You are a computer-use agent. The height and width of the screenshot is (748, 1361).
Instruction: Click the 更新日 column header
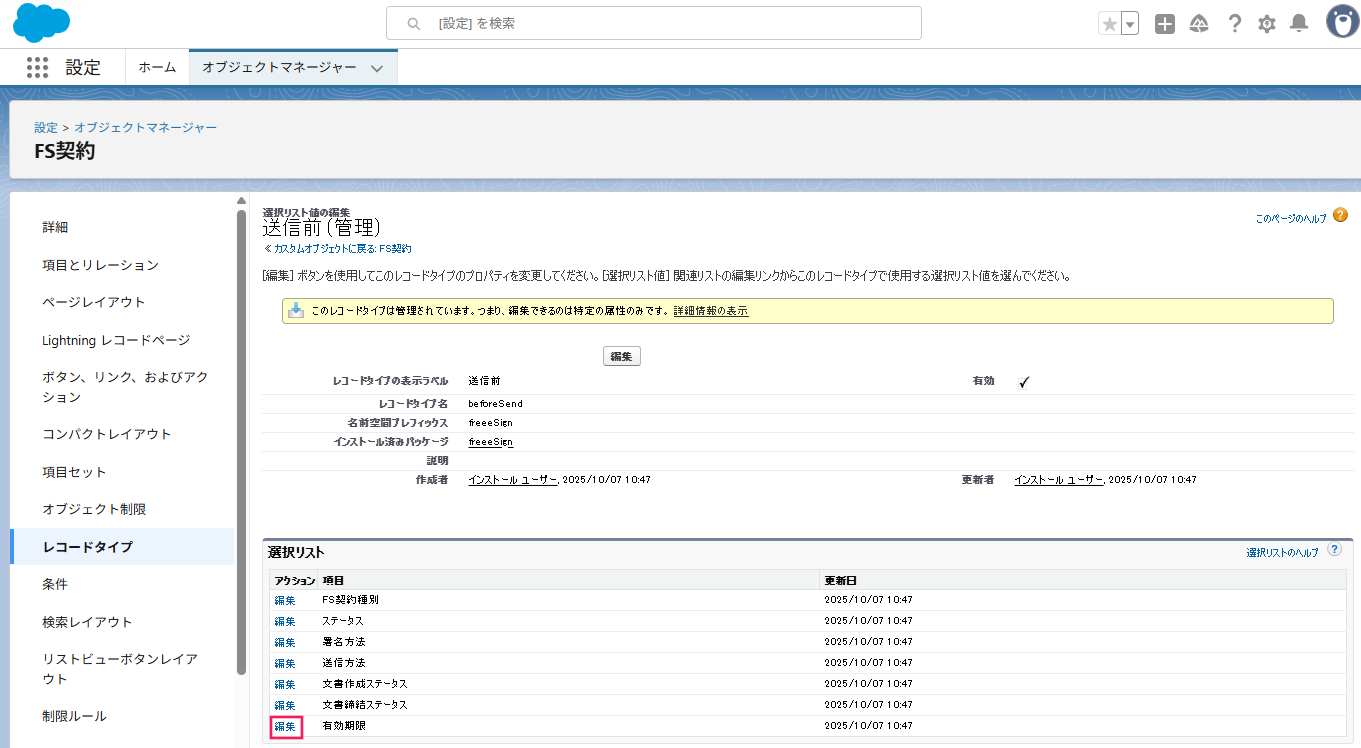840,580
